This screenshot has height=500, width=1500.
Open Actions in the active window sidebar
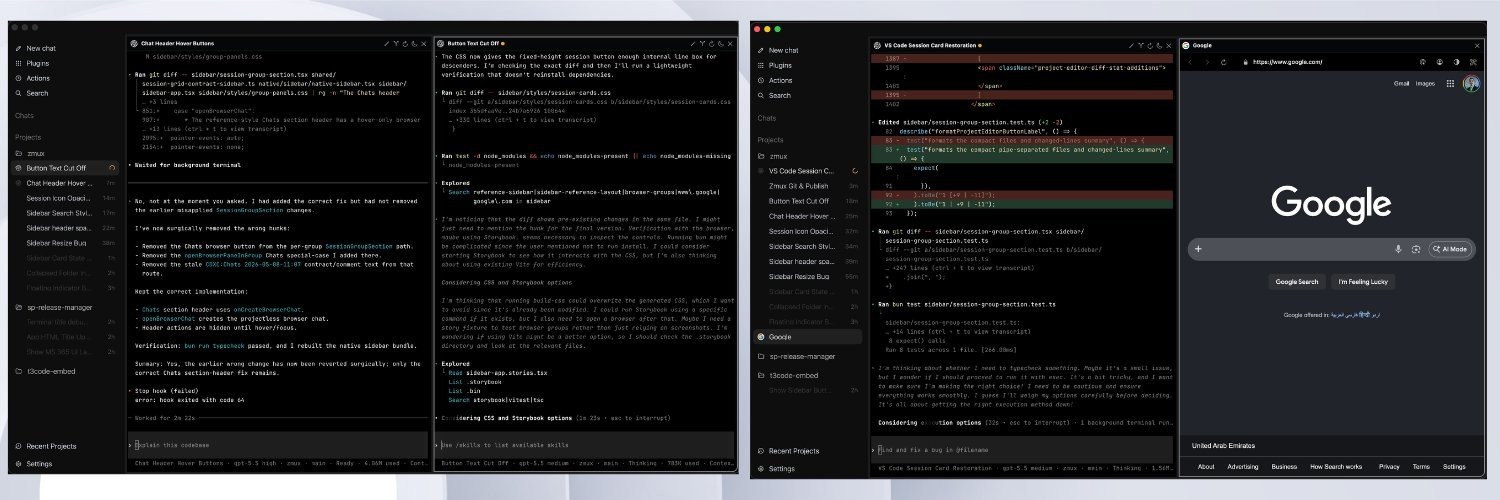click(780, 80)
